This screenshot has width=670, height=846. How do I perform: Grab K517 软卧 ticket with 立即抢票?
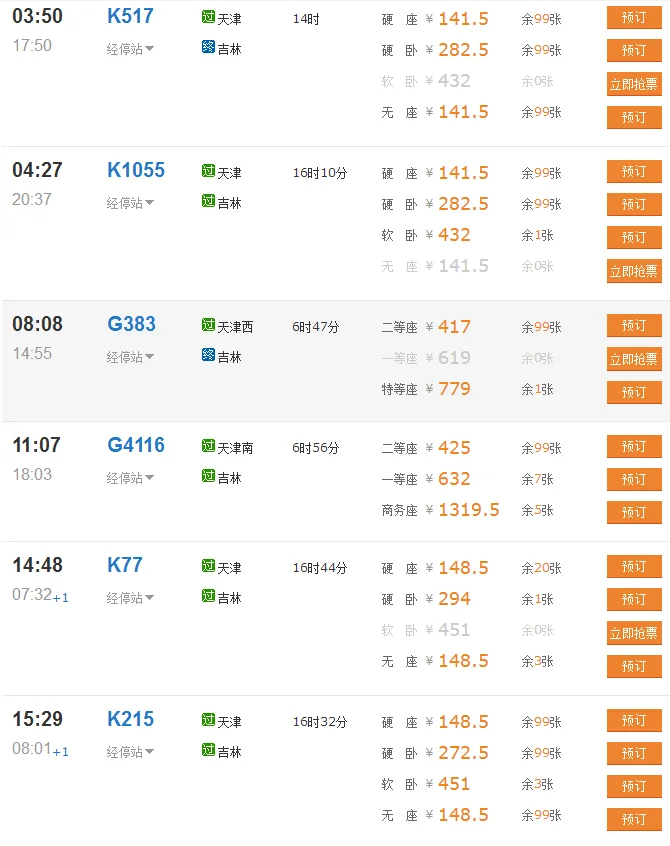[634, 84]
